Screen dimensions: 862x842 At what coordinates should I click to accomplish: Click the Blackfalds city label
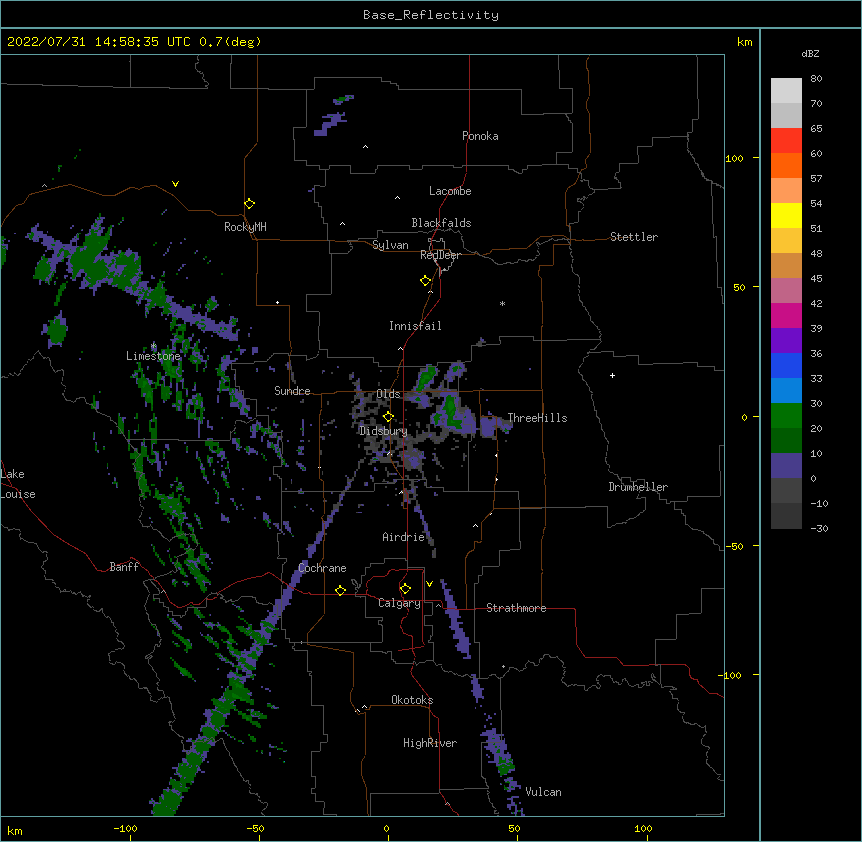point(441,223)
